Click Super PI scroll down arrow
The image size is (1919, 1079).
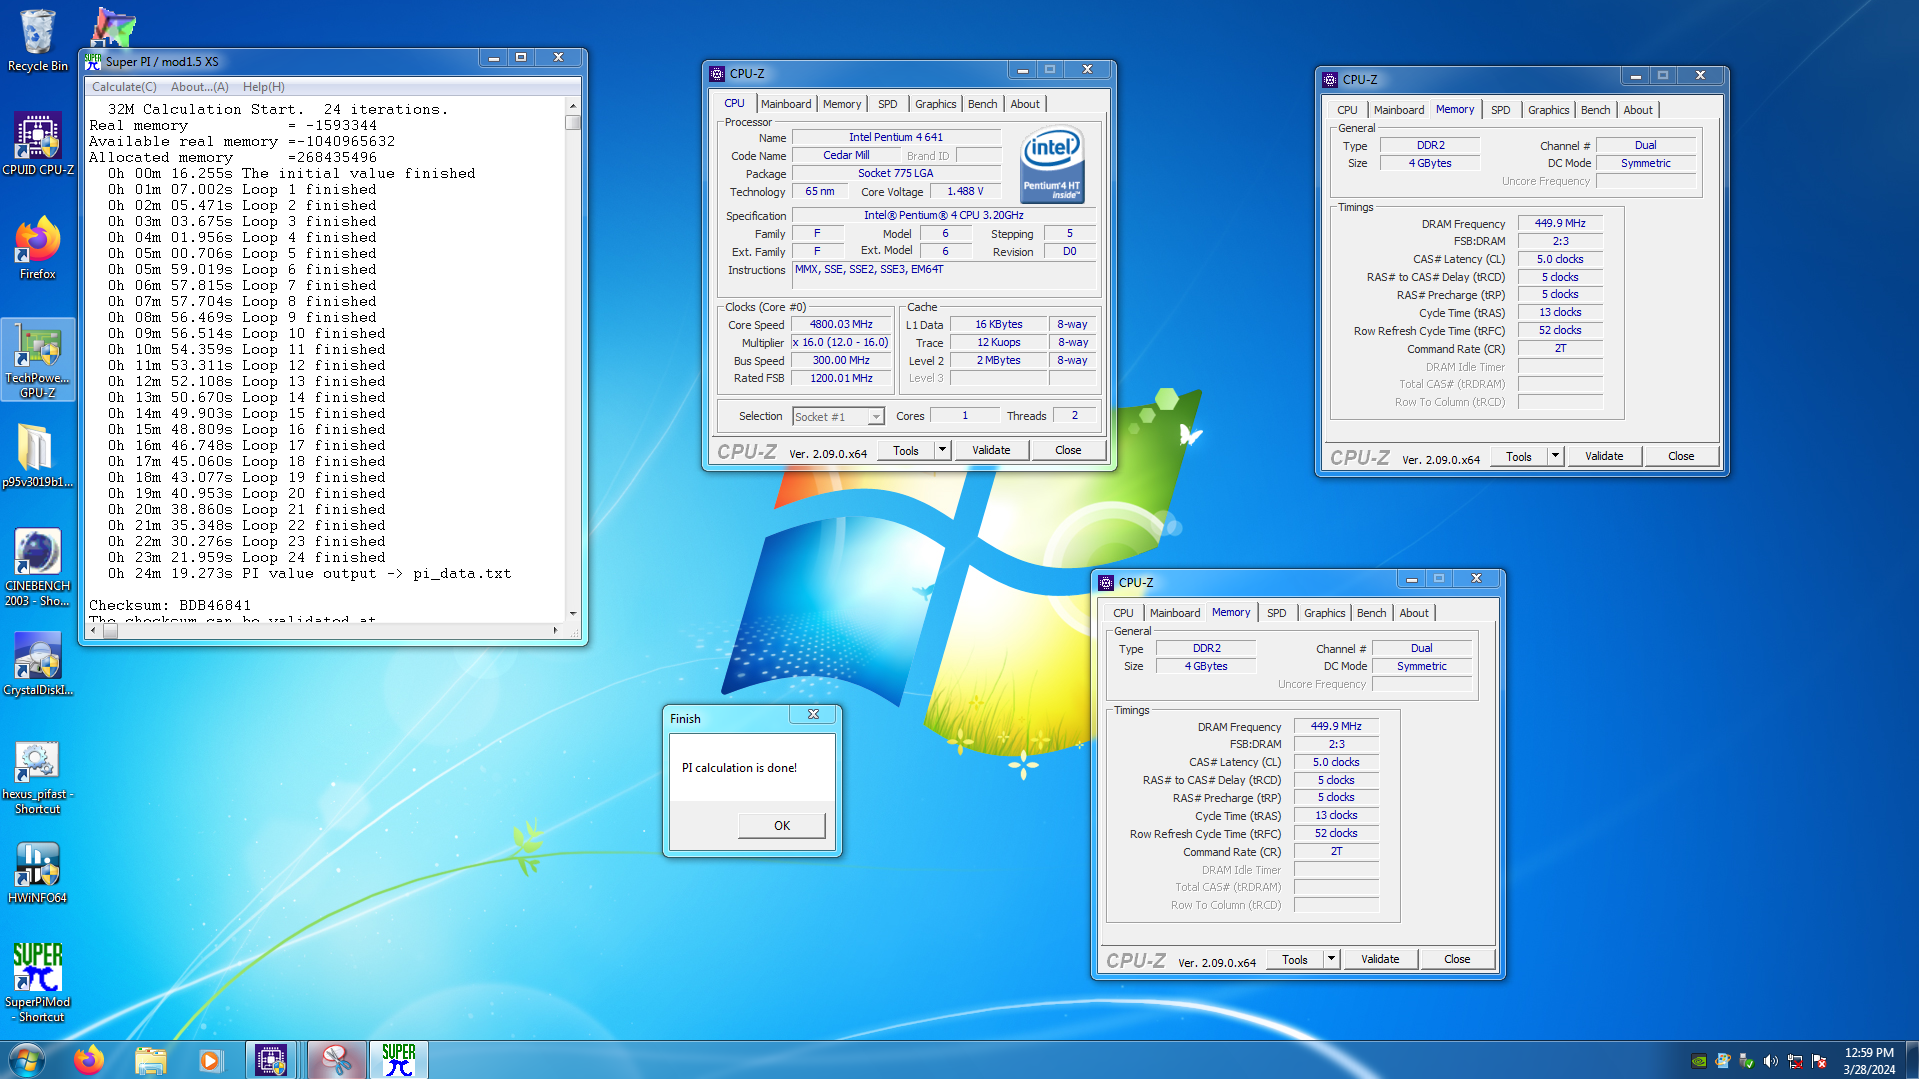click(x=573, y=613)
